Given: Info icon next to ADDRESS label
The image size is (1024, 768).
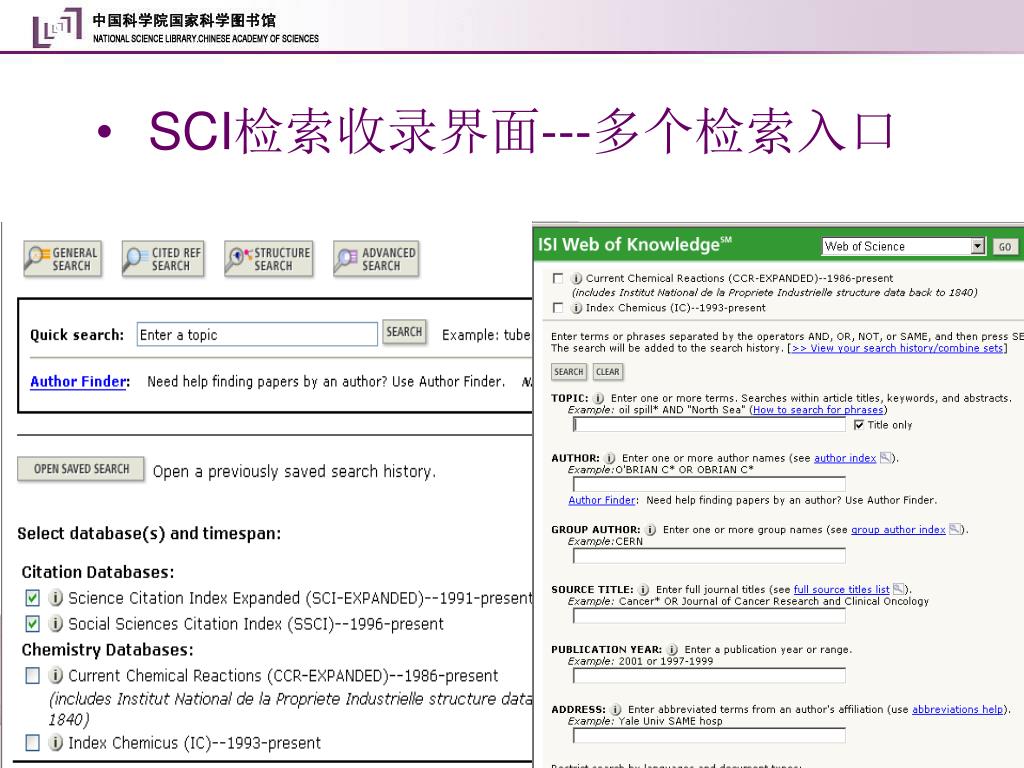Looking at the screenshot, I should click(615, 709).
